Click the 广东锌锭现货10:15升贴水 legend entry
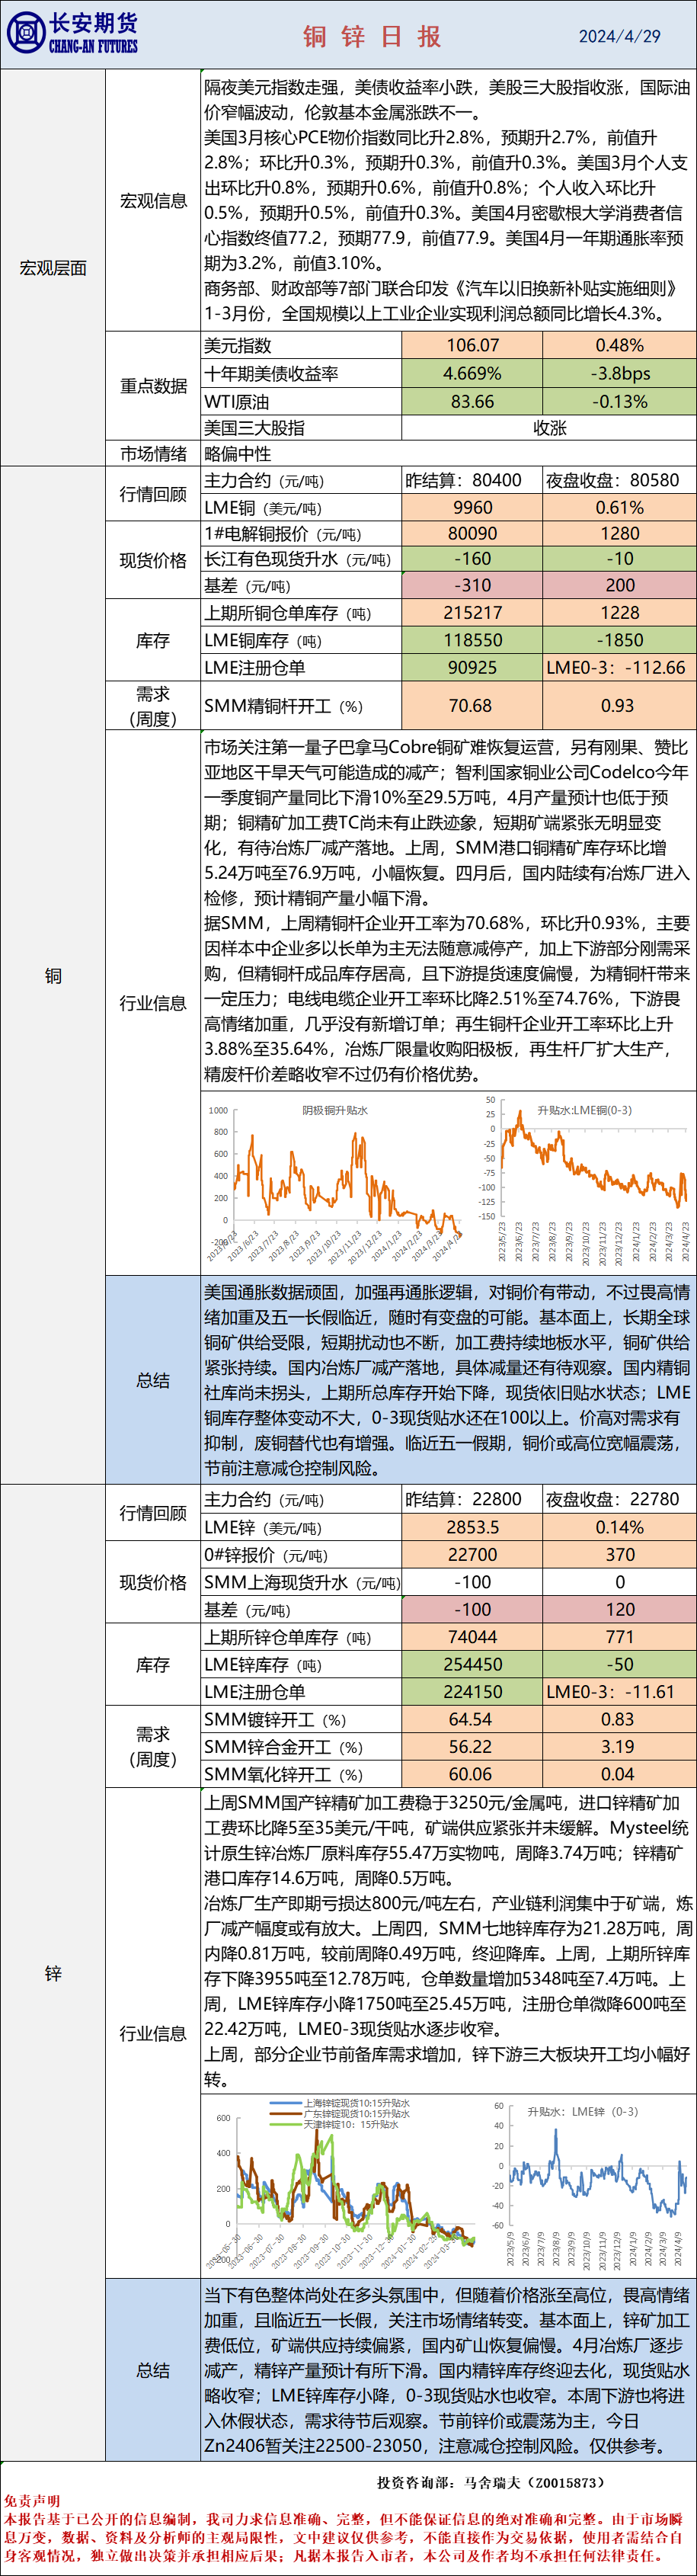 (340, 2114)
